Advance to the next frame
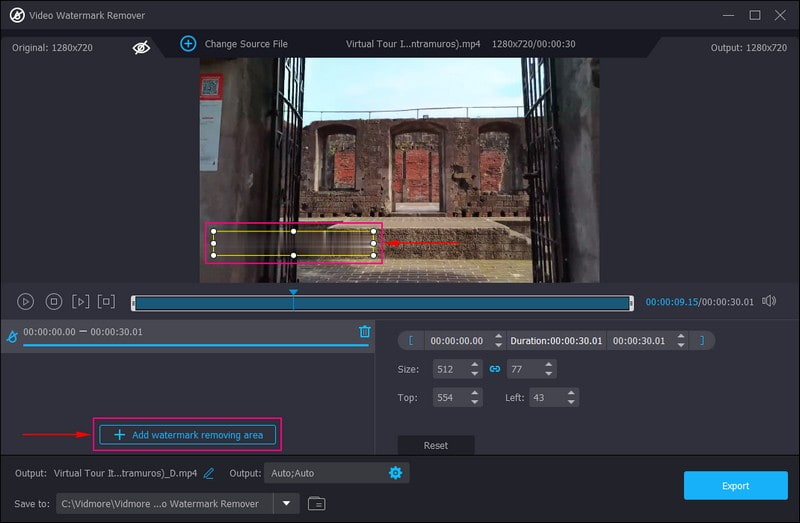 click(81, 301)
